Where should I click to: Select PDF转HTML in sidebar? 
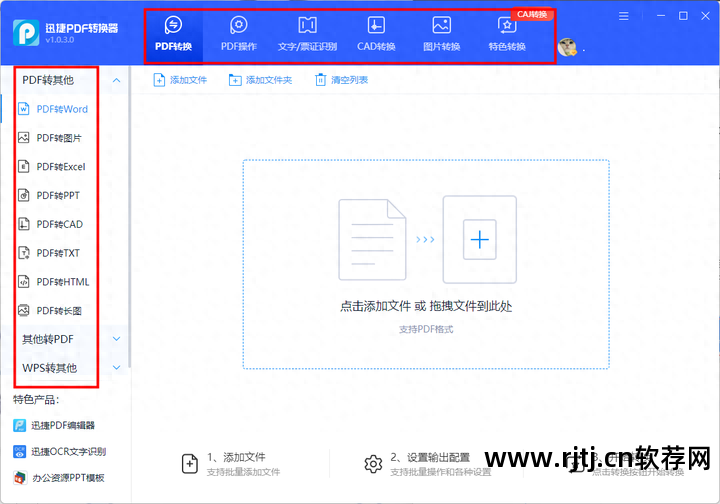pyautogui.click(x=53, y=282)
